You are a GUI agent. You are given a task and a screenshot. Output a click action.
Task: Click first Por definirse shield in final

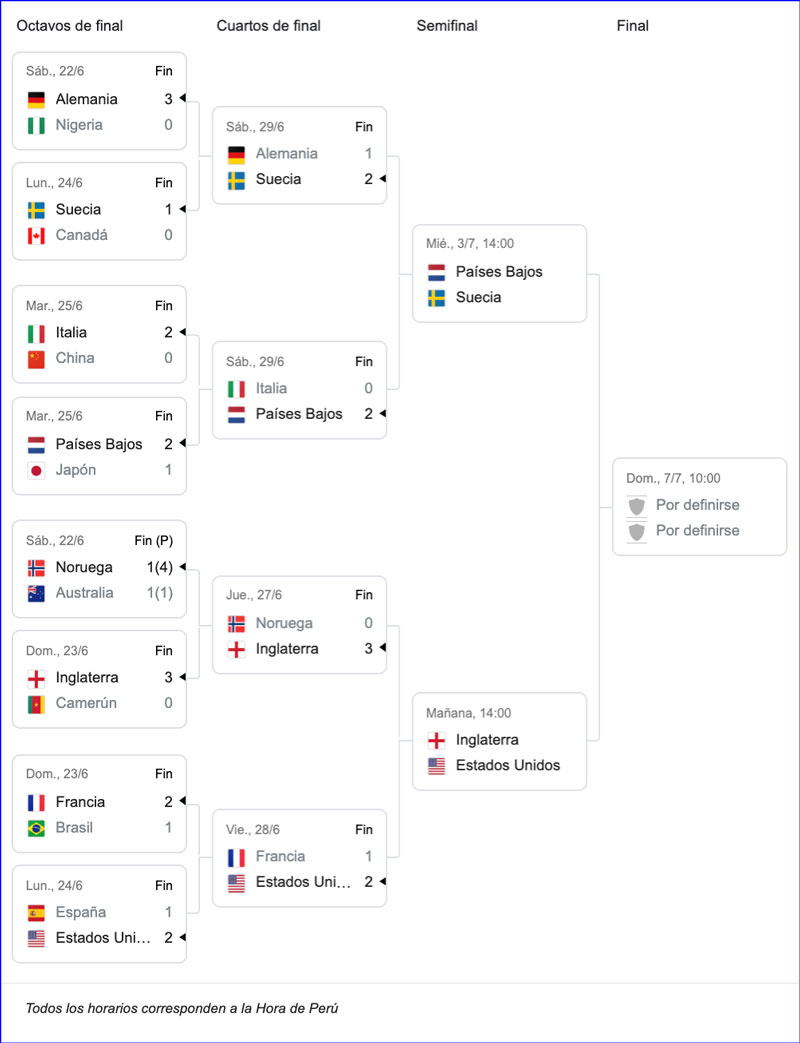[x=637, y=506]
